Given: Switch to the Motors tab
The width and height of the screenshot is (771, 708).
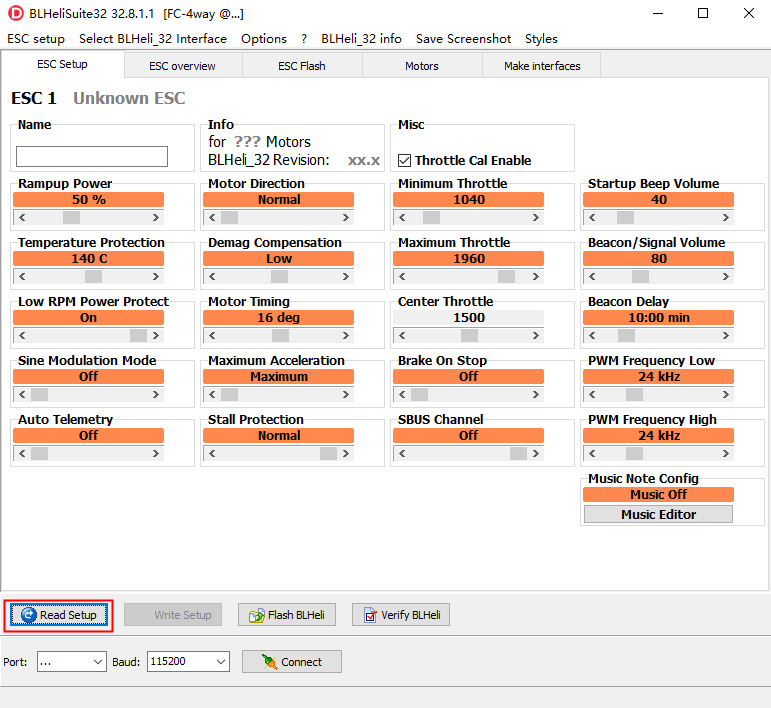Looking at the screenshot, I should click(x=422, y=66).
